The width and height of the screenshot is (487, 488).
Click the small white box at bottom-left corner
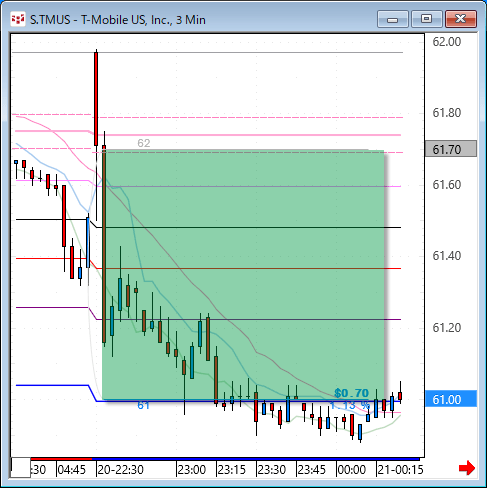(21, 467)
